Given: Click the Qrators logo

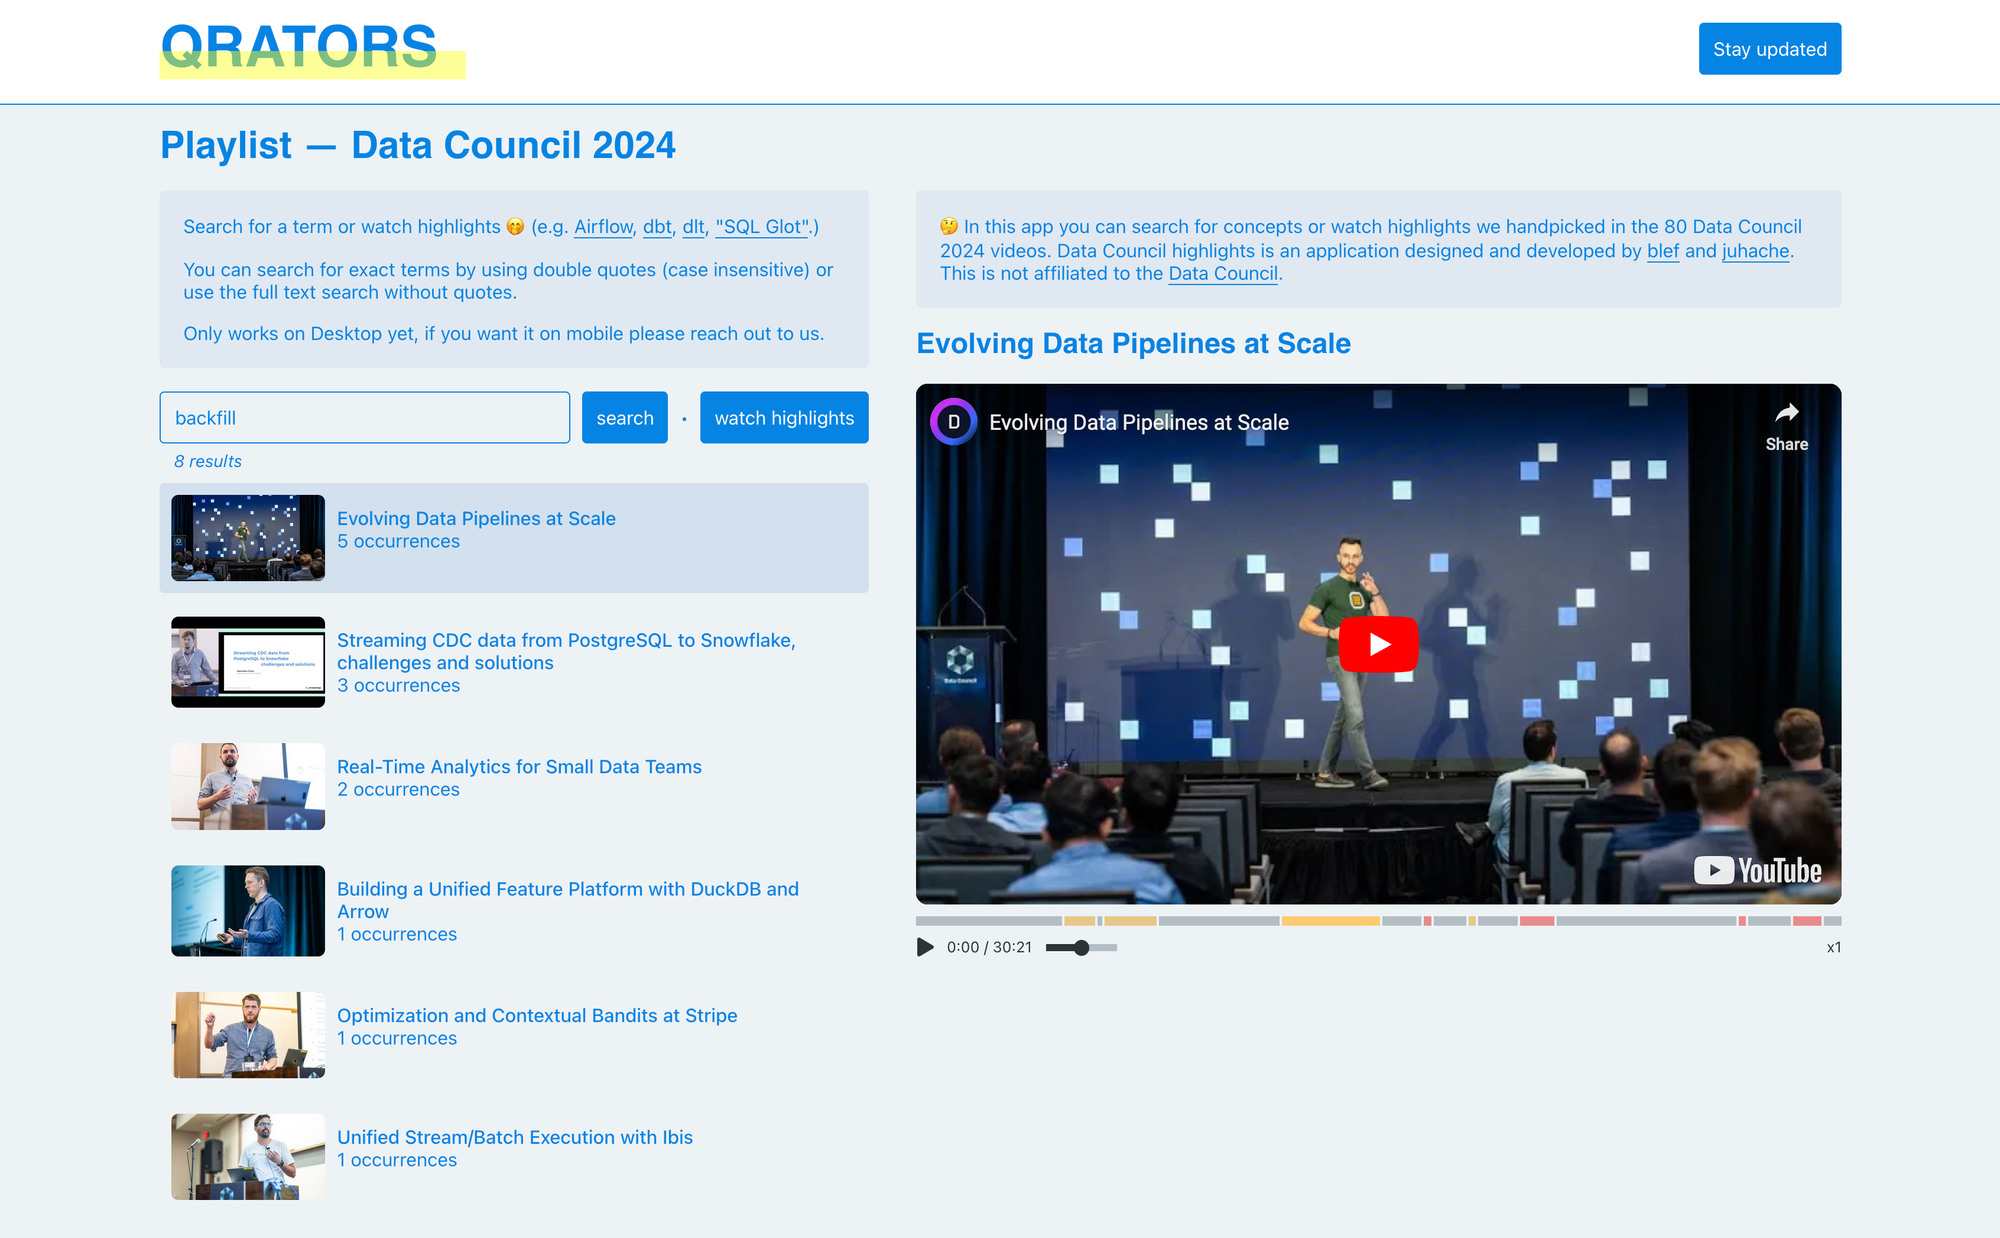Looking at the screenshot, I should (300, 48).
